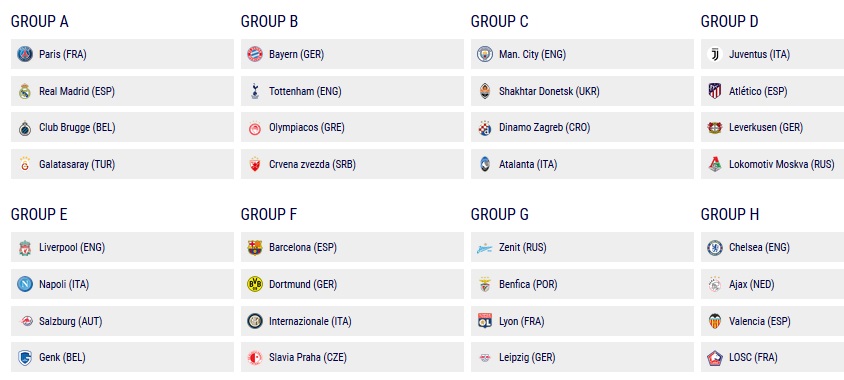844x380 pixels.
Task: Click the Tottenham cockerel crest icon
Action: (x=255, y=91)
